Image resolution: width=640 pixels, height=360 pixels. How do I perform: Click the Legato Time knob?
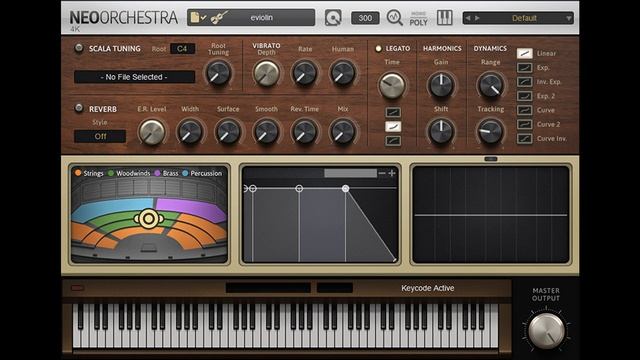[392, 85]
